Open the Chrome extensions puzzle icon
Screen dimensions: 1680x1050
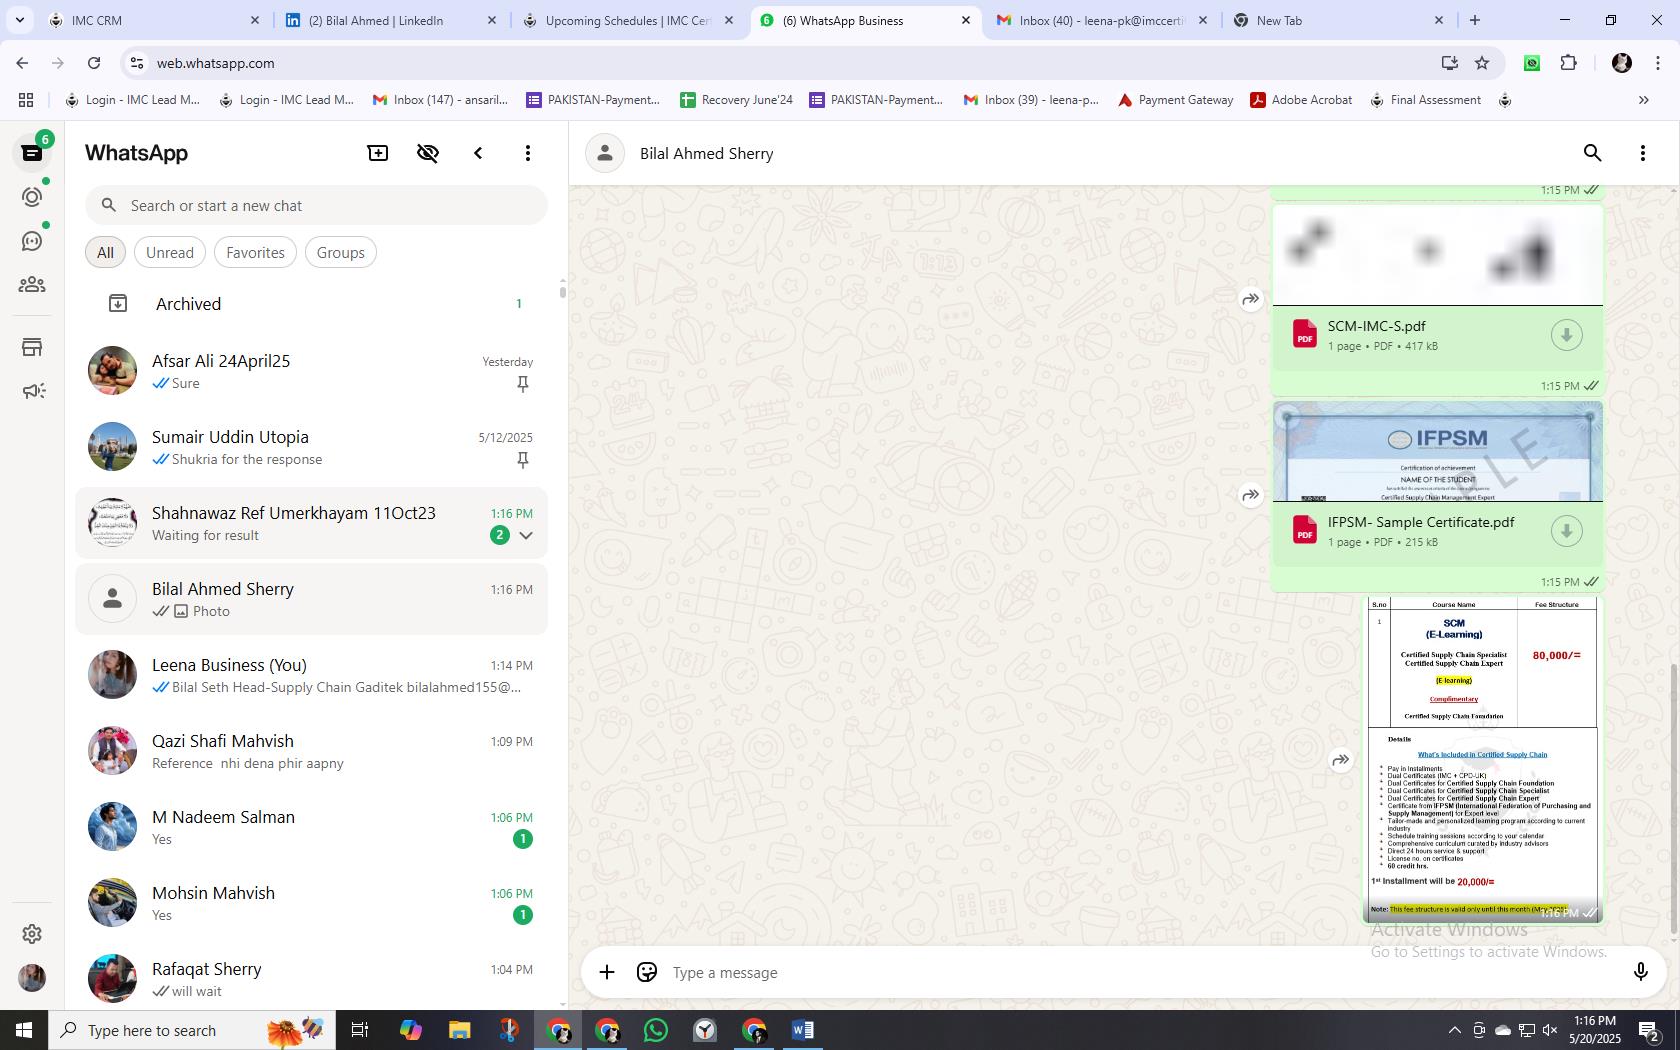tap(1568, 63)
